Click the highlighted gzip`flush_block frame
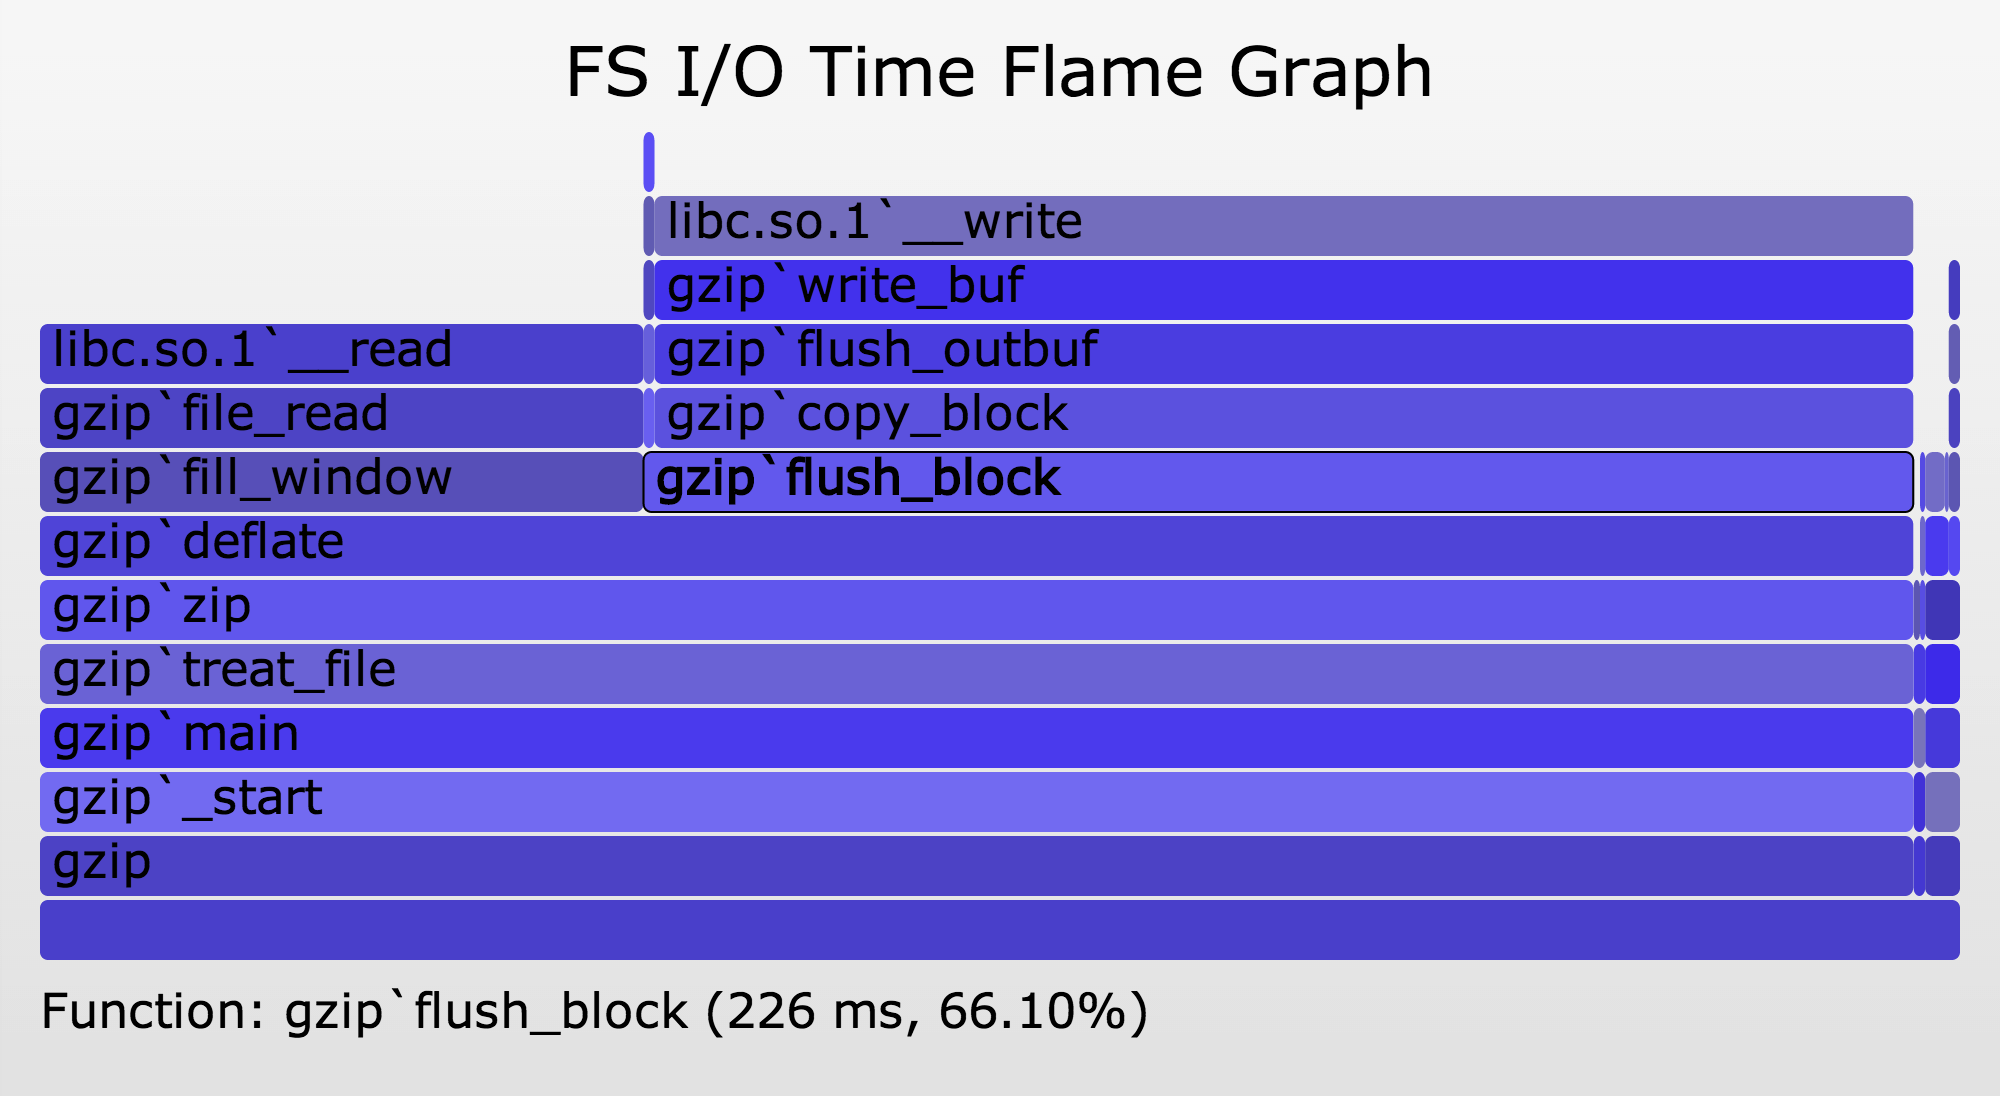The width and height of the screenshot is (2000, 1096). point(1277,481)
